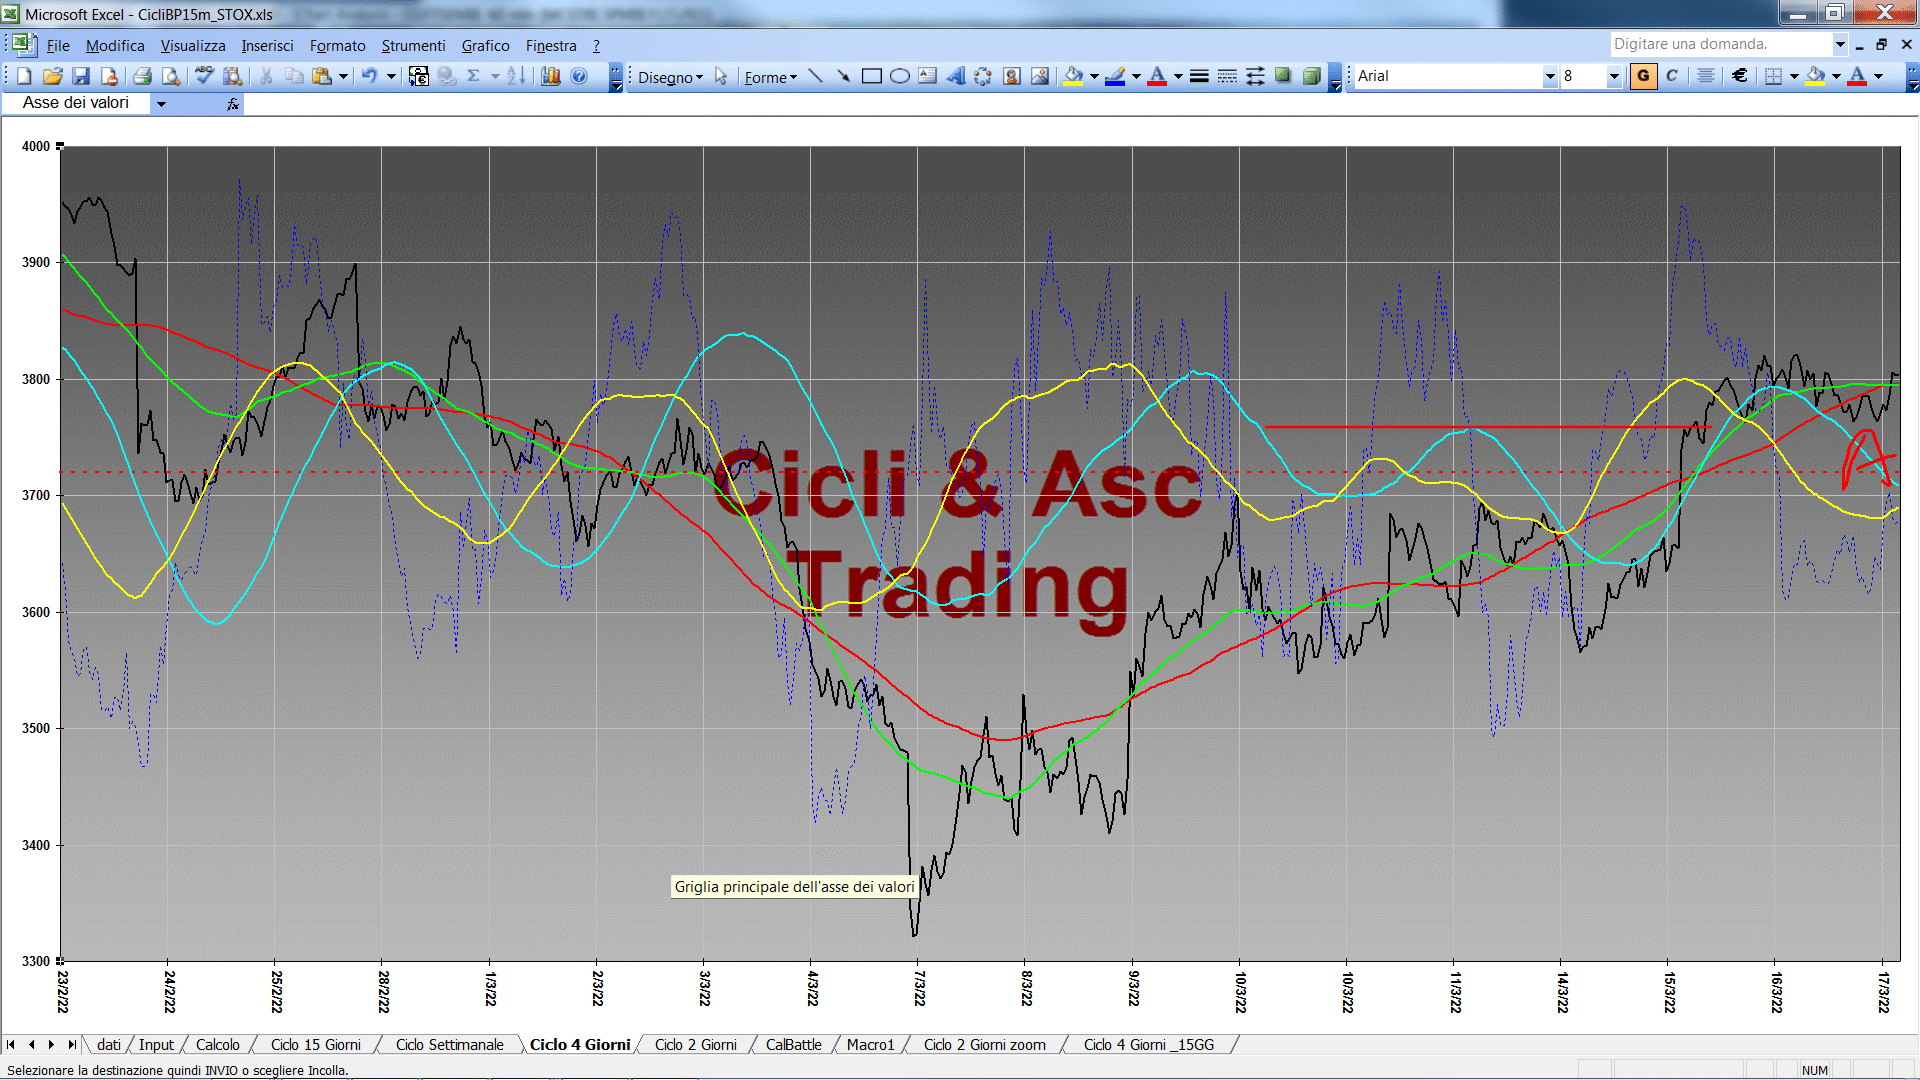Click the Arrow Style icon
Viewport: 1920px width, 1080px height.
click(1256, 76)
